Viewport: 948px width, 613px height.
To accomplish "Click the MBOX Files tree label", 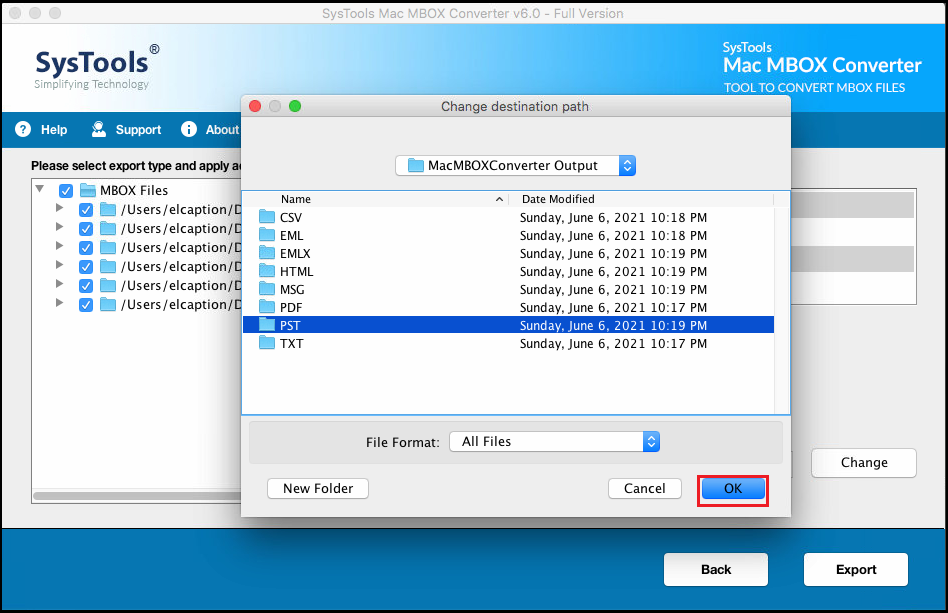I will click(134, 190).
